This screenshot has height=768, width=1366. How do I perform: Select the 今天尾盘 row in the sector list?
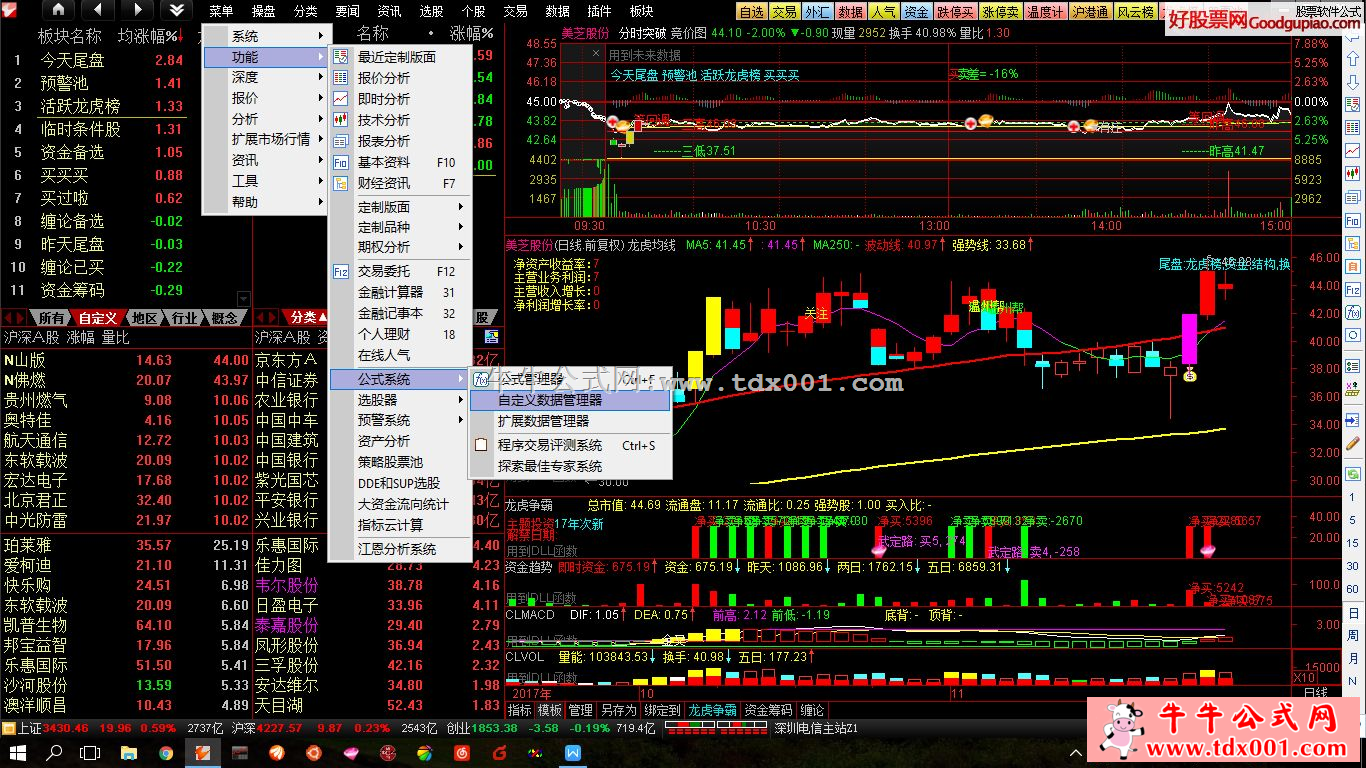pyautogui.click(x=72, y=60)
